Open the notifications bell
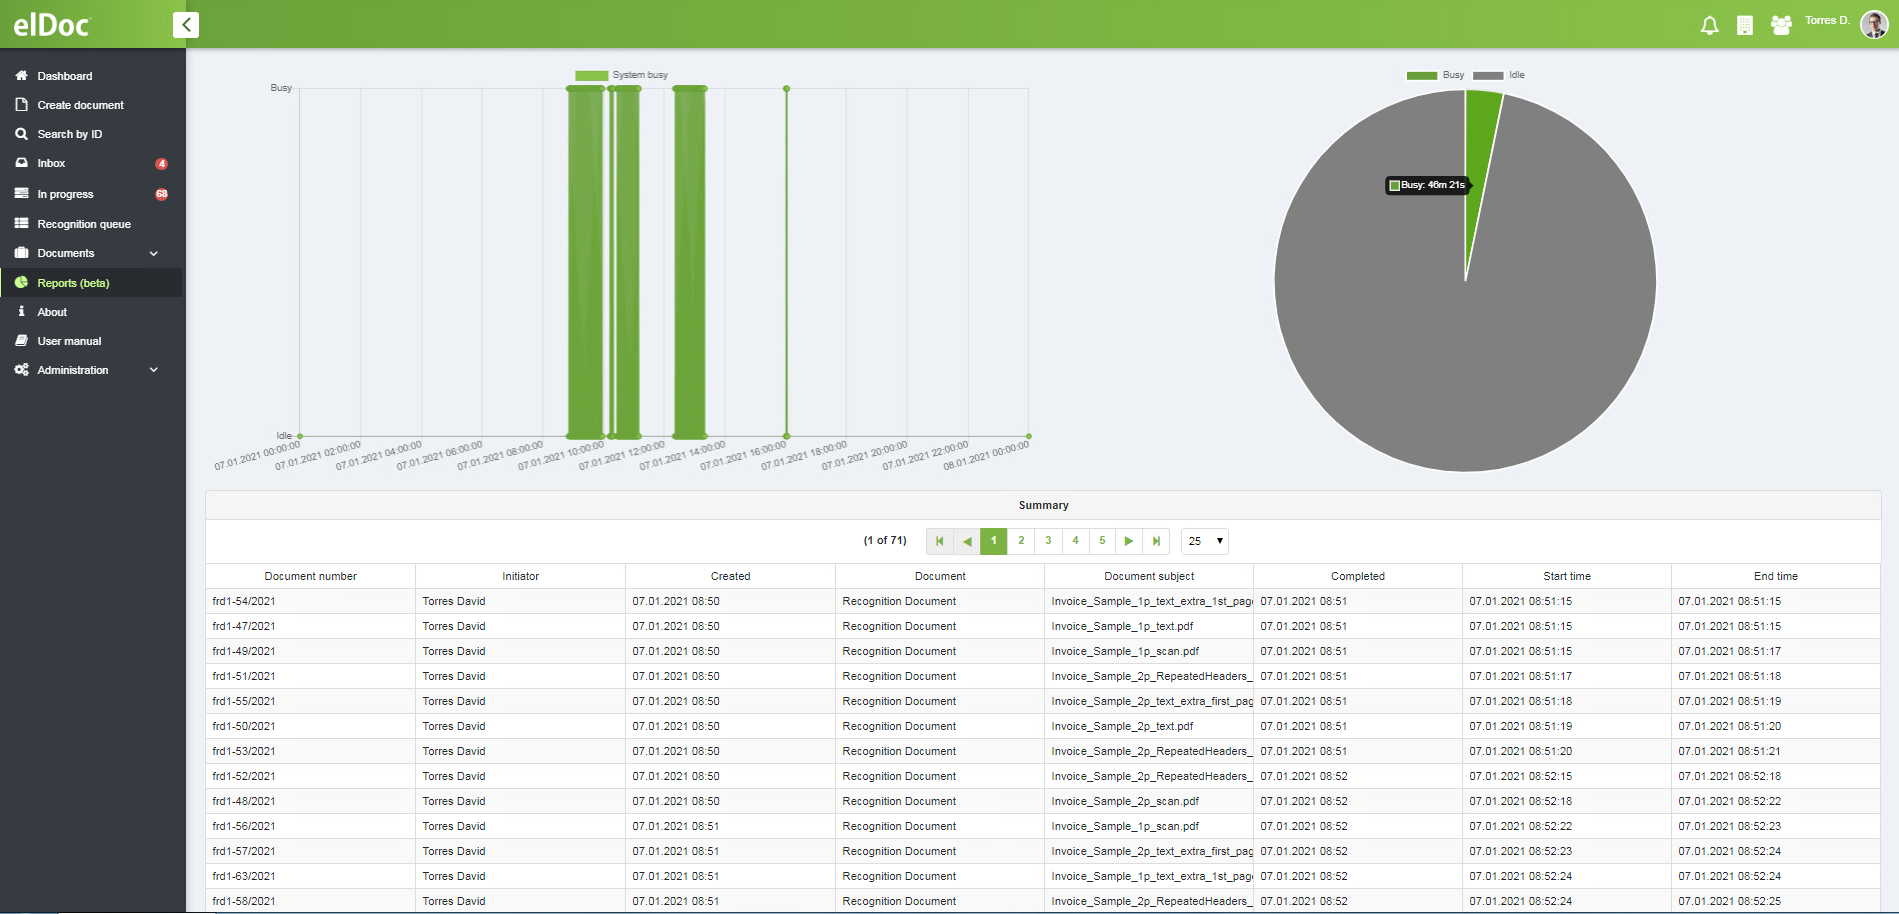 coord(1709,24)
